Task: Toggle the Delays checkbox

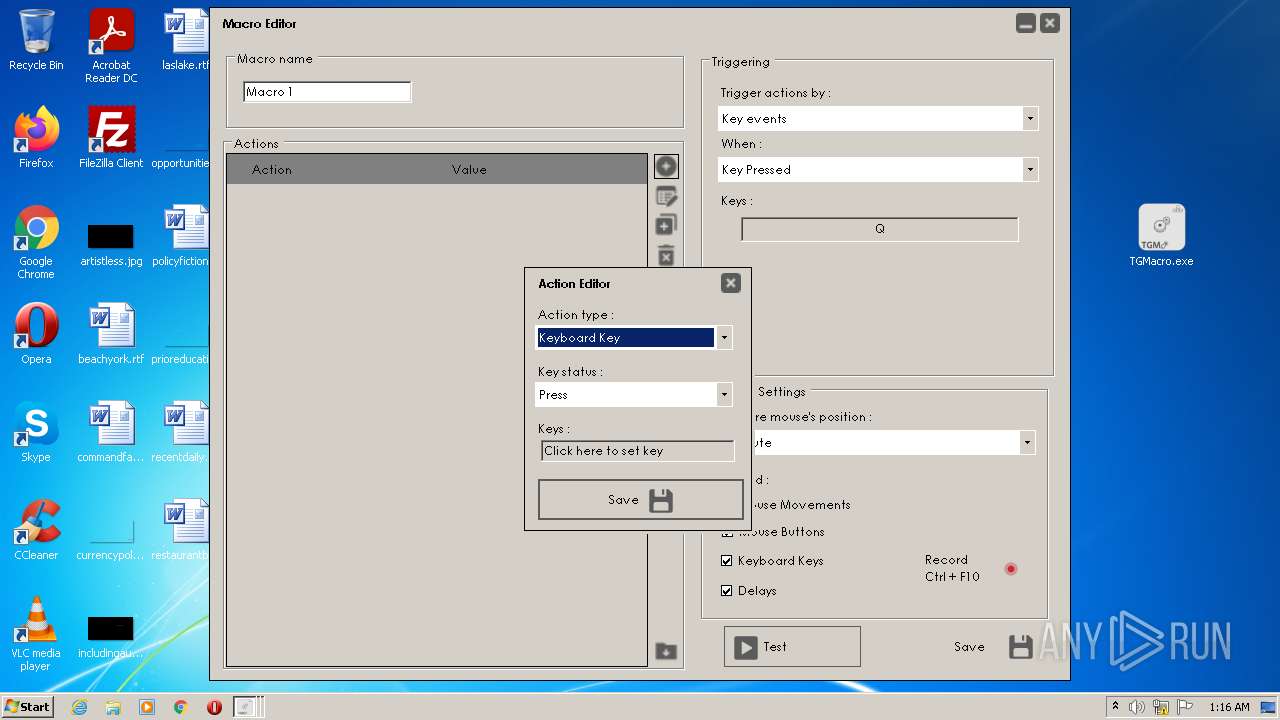Action: coord(727,591)
